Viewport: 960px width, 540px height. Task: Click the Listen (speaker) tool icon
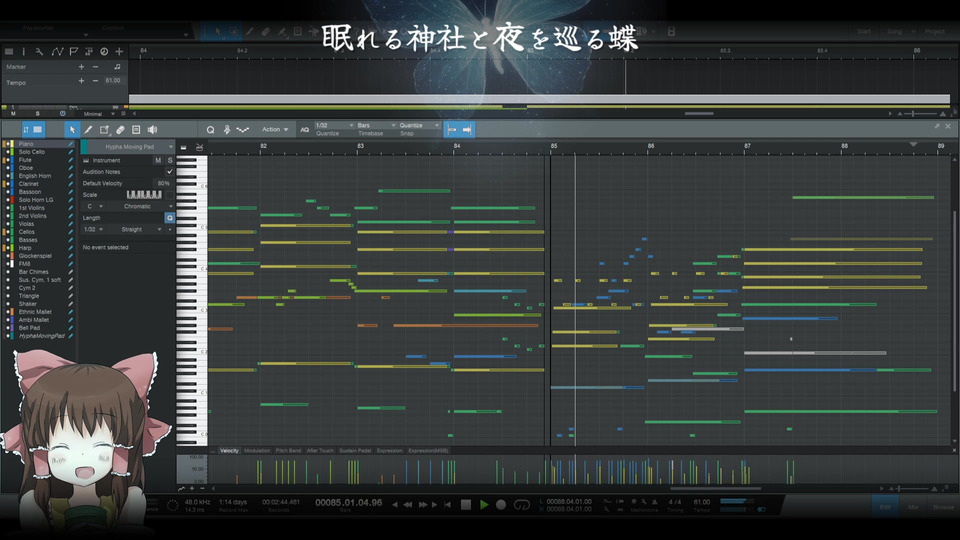pyautogui.click(x=152, y=130)
